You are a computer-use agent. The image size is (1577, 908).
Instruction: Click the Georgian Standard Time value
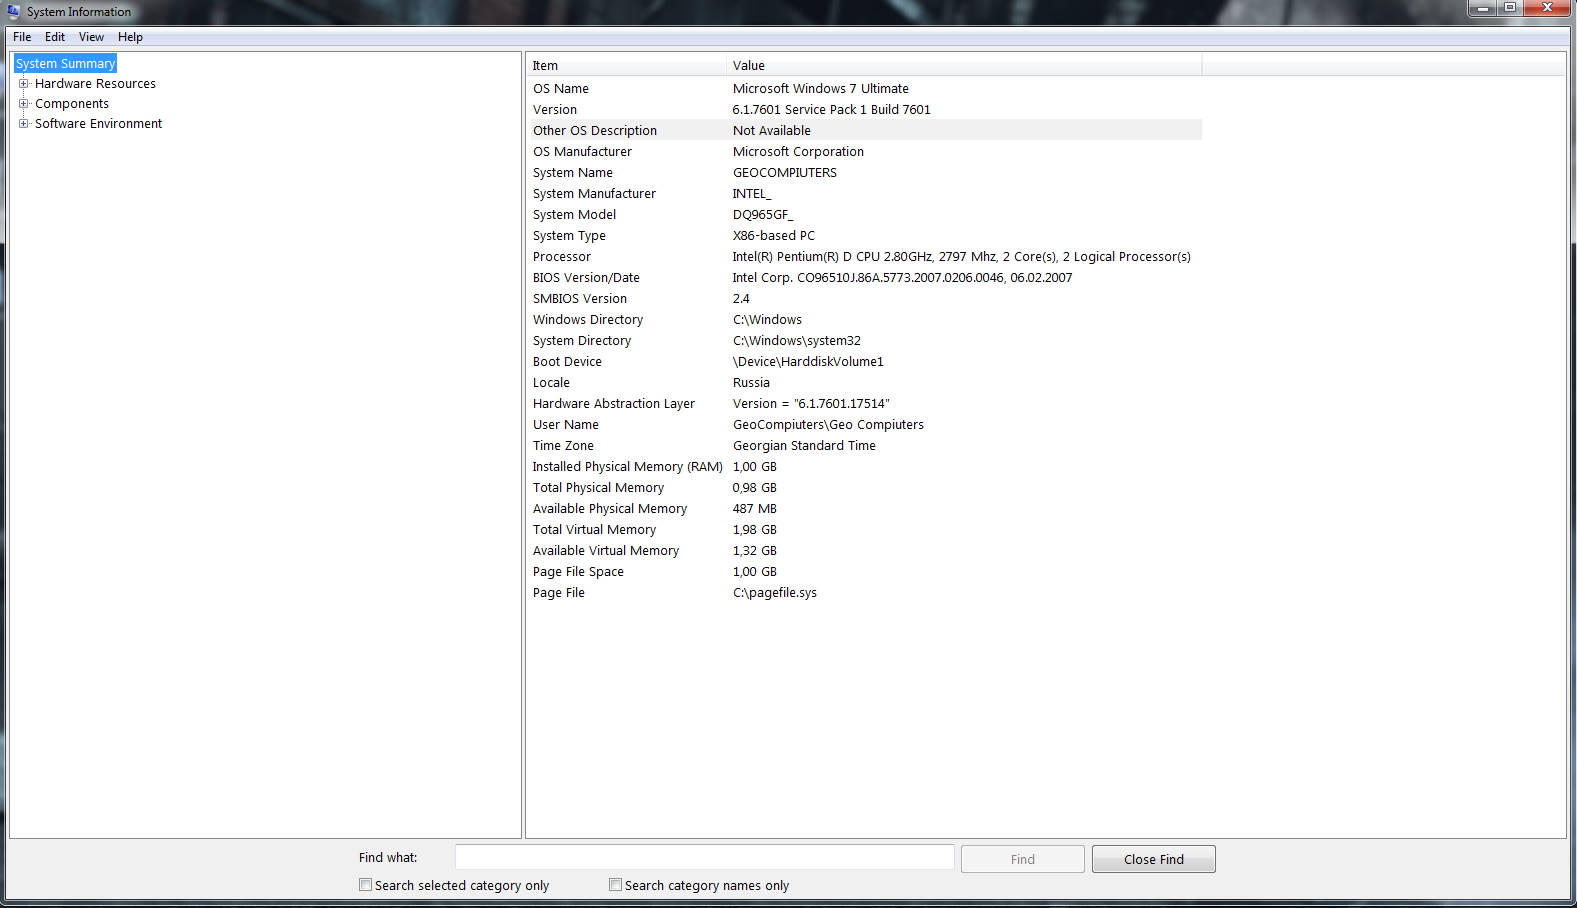coord(804,446)
